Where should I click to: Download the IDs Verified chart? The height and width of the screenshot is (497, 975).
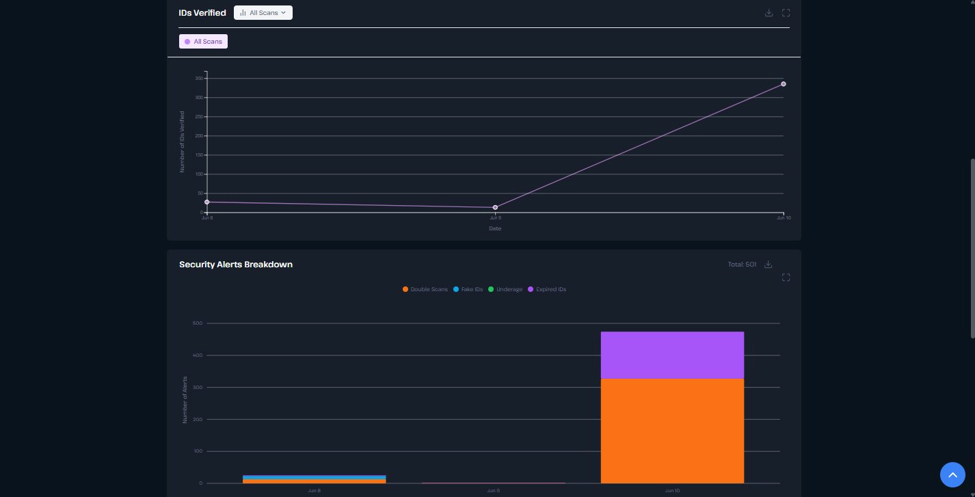(769, 13)
